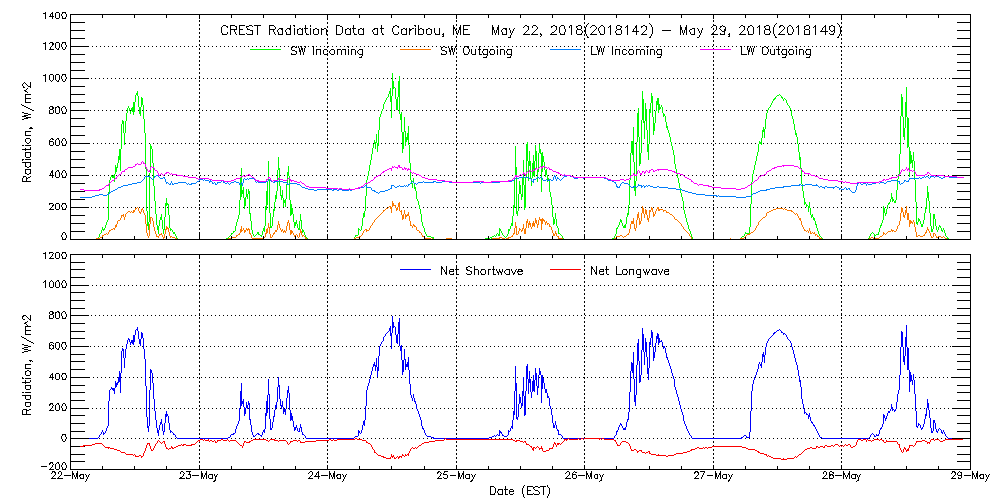The height and width of the screenshot is (500, 1000).
Task: Click the LW Incoming legend entry
Action: pos(626,51)
